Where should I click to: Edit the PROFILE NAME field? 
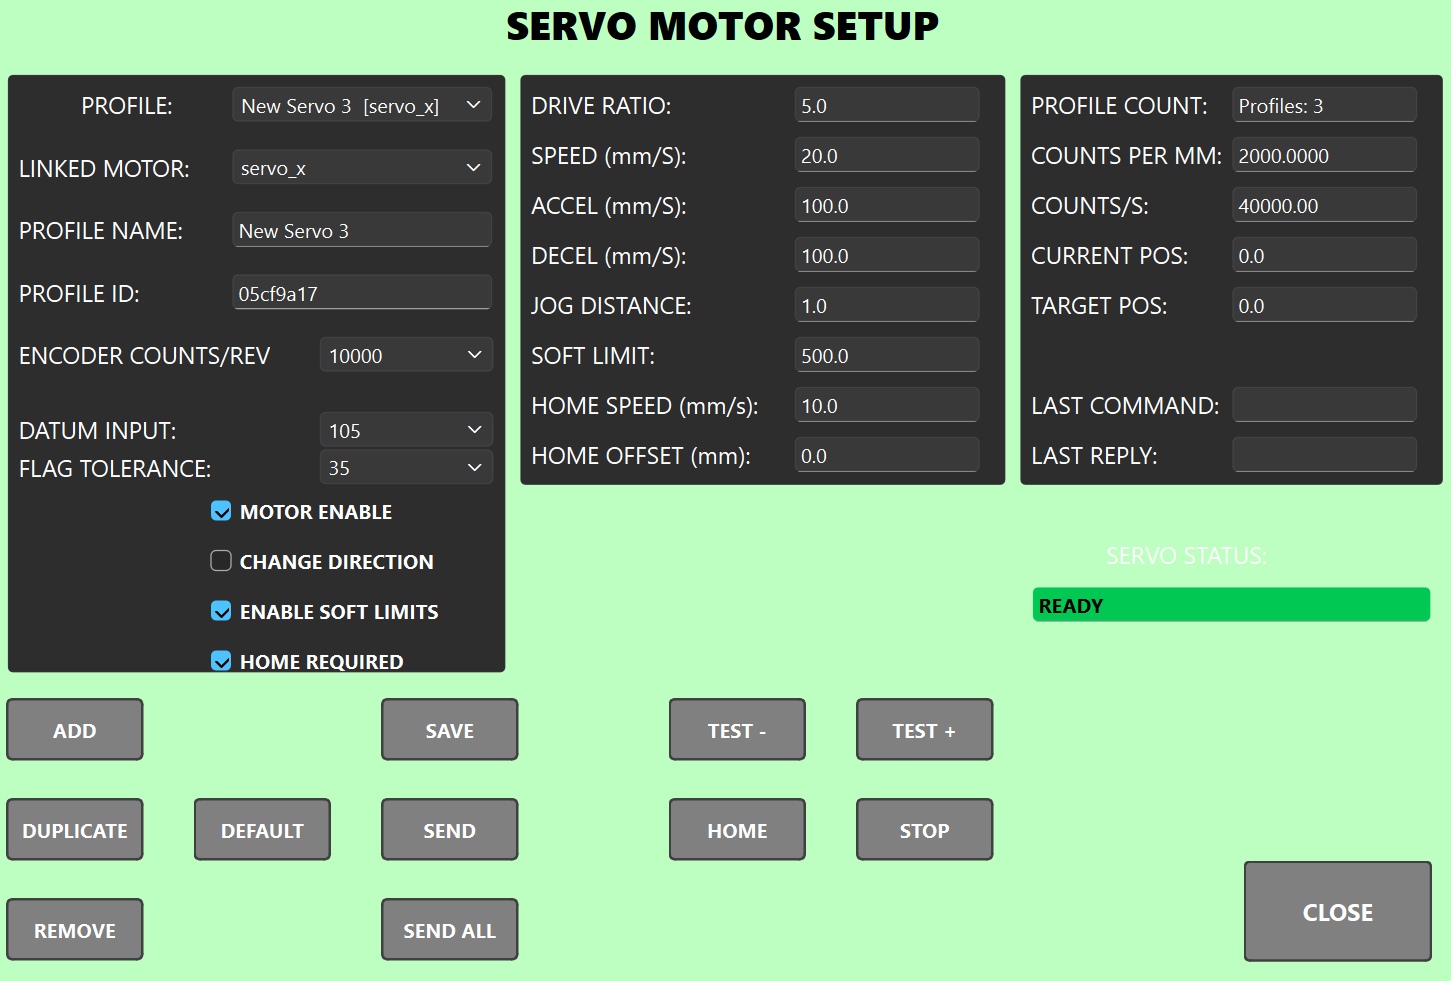(x=362, y=230)
